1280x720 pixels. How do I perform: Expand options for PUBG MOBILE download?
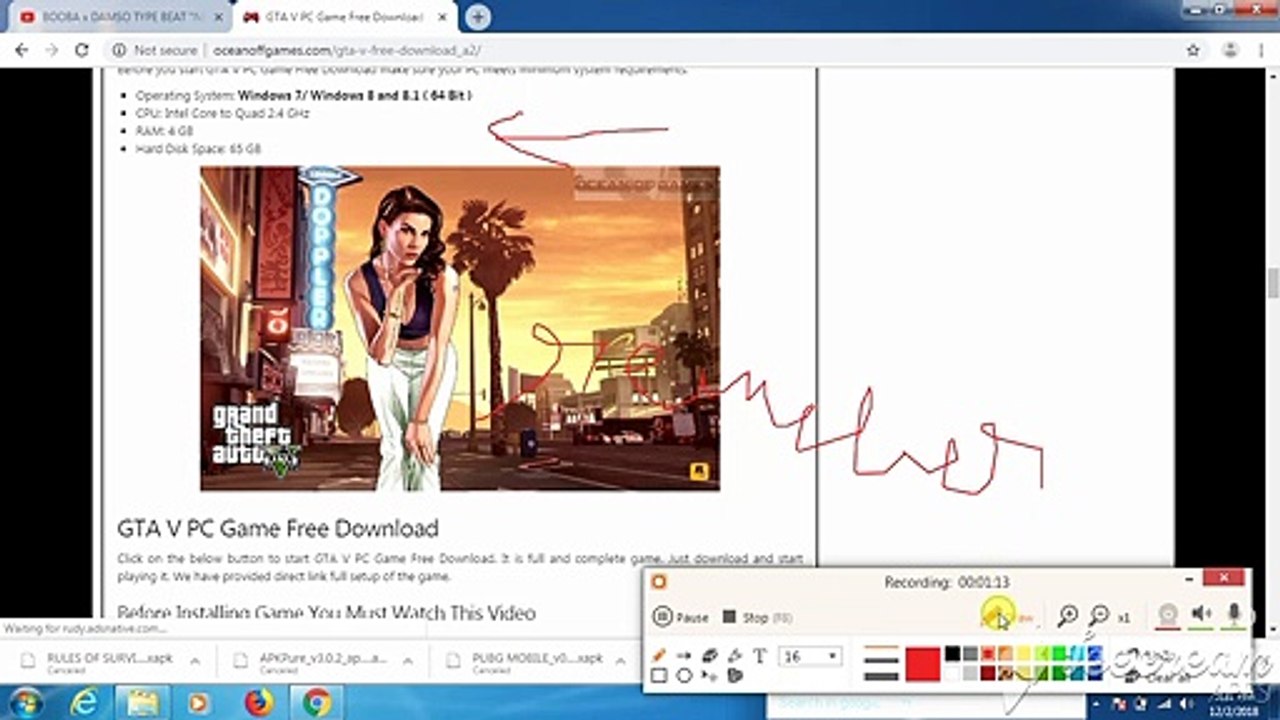619,662
